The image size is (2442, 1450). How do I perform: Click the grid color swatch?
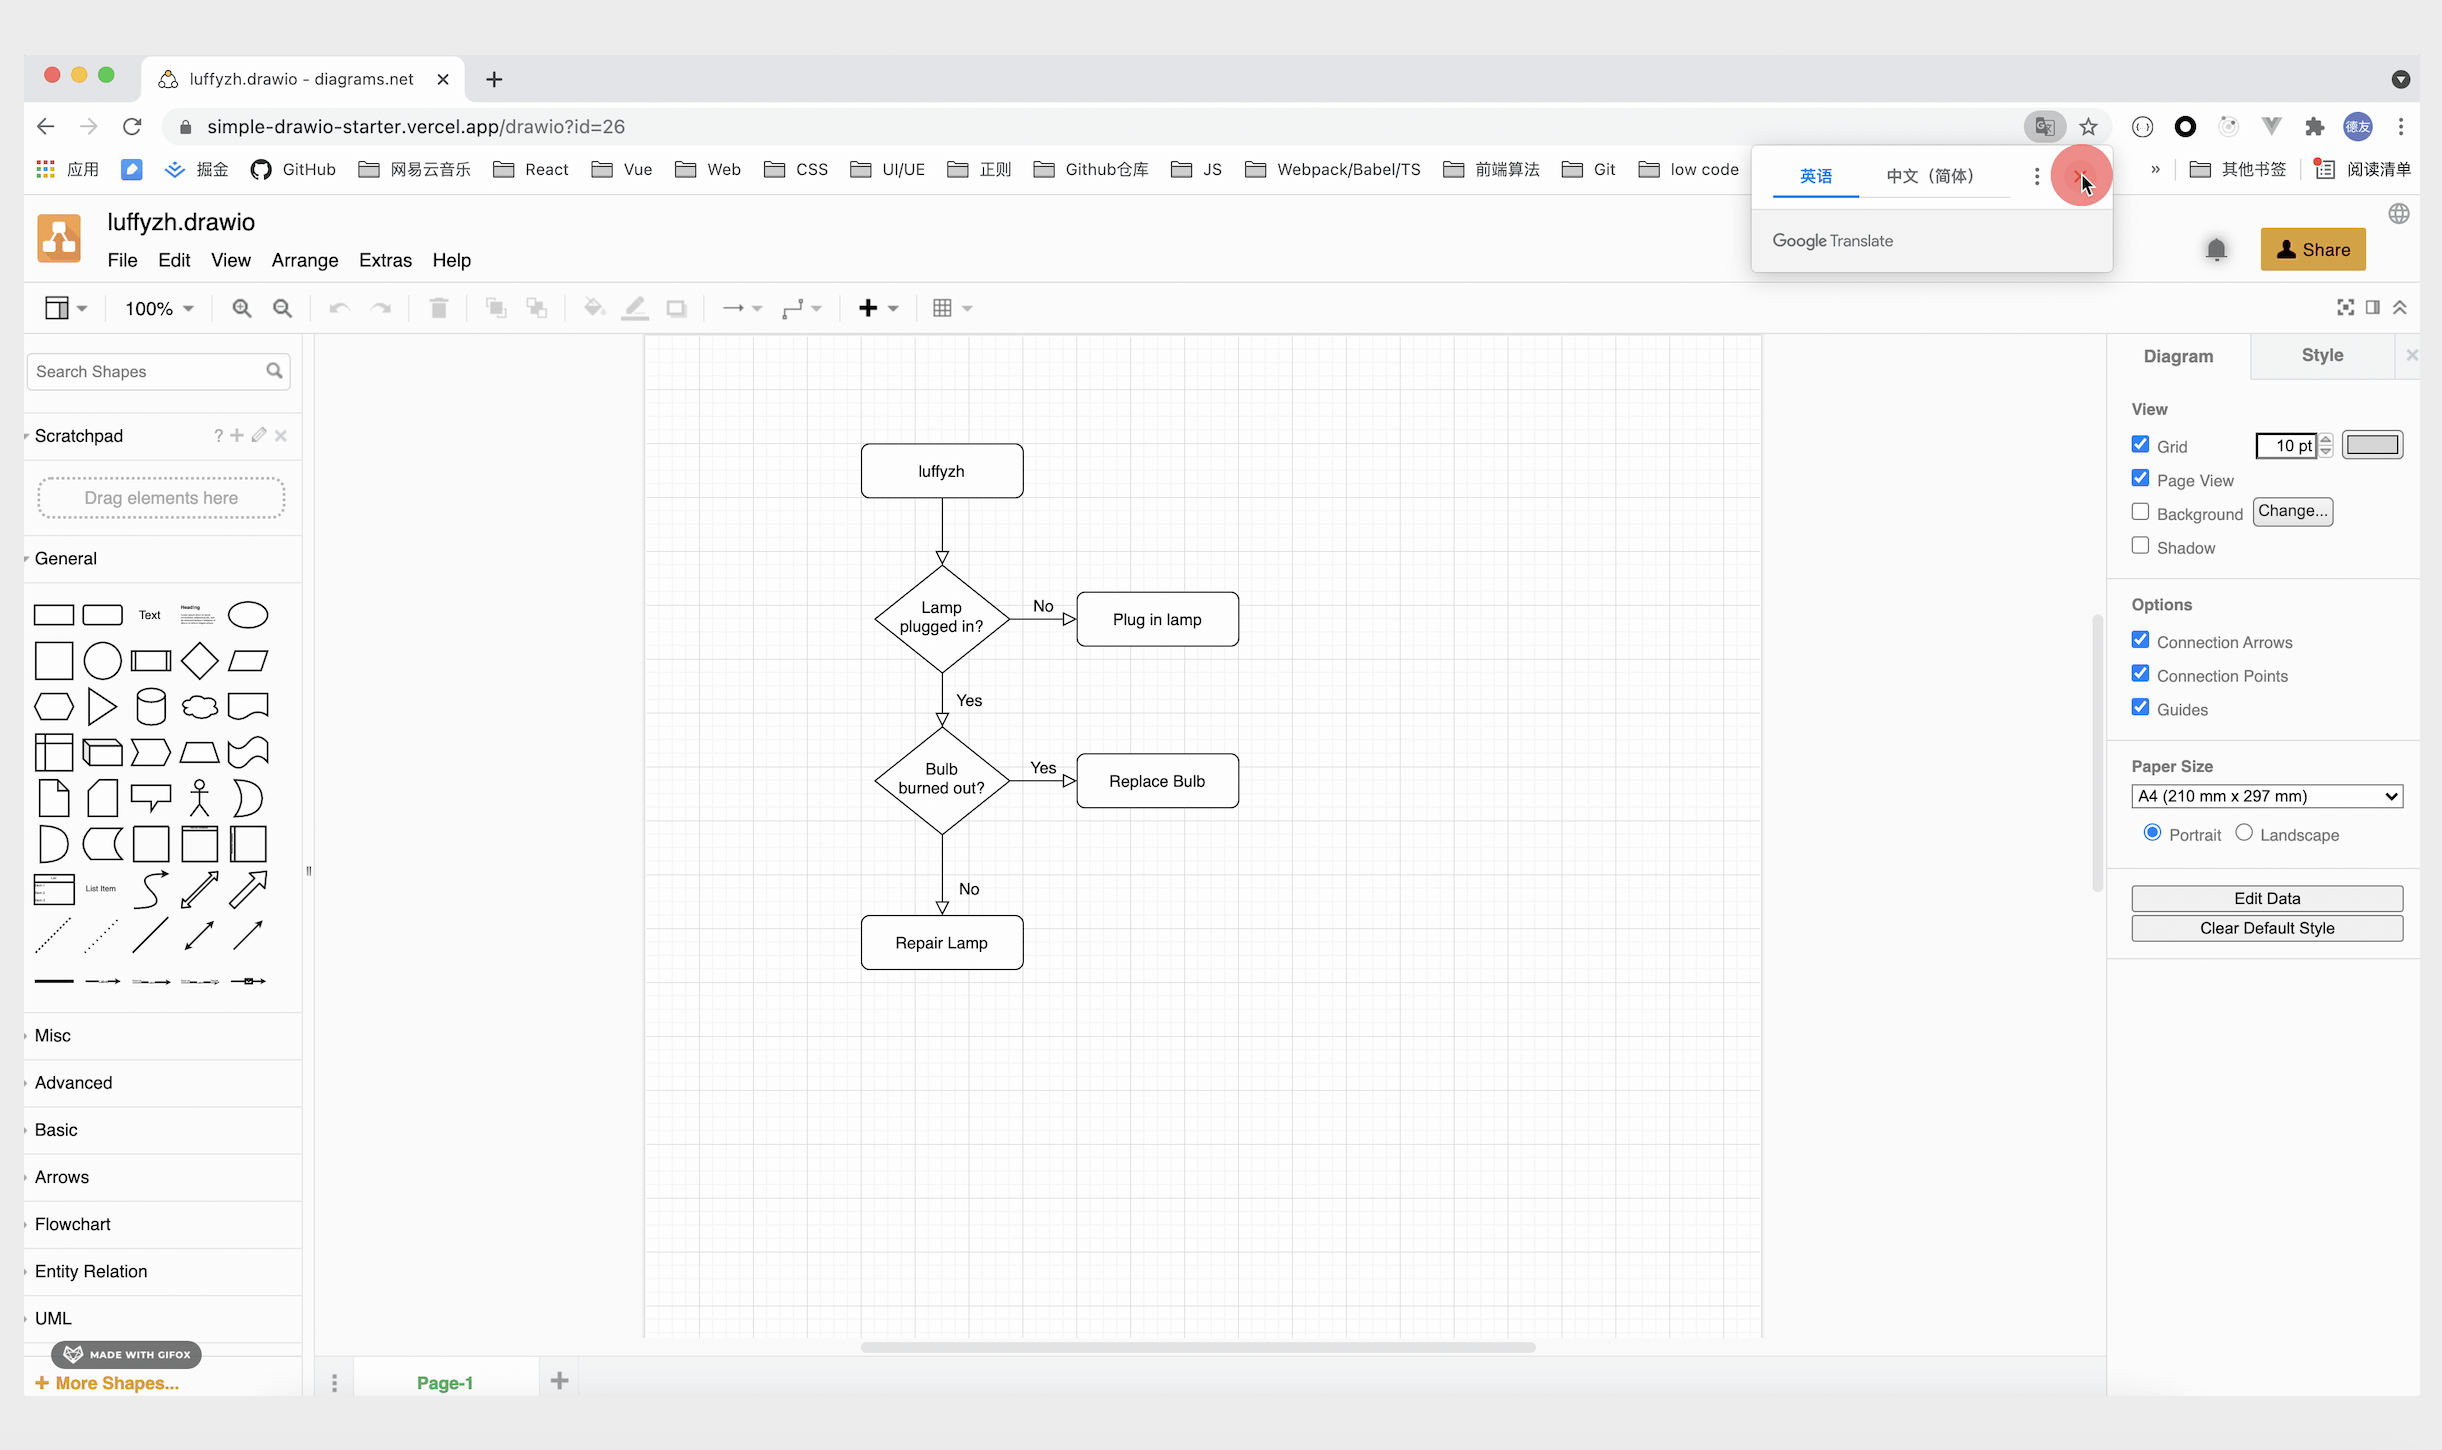coord(2372,445)
